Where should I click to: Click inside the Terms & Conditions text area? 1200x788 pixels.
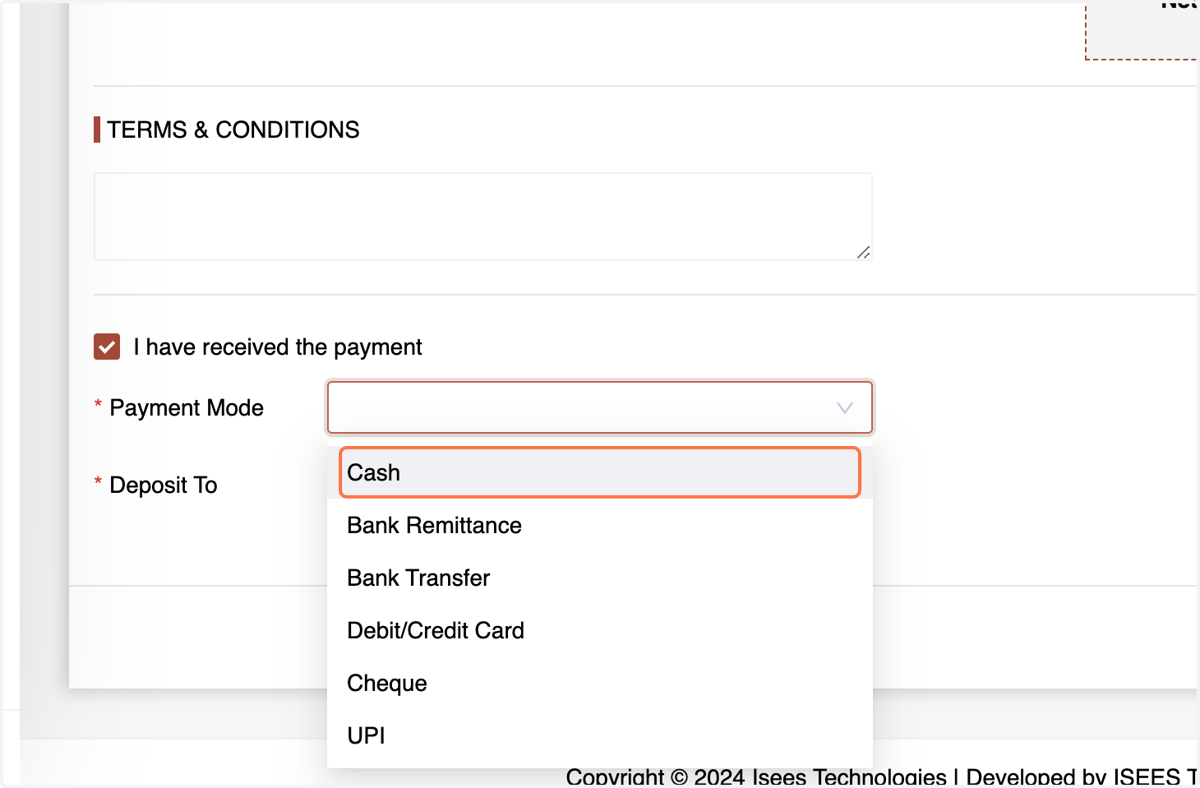click(x=483, y=217)
